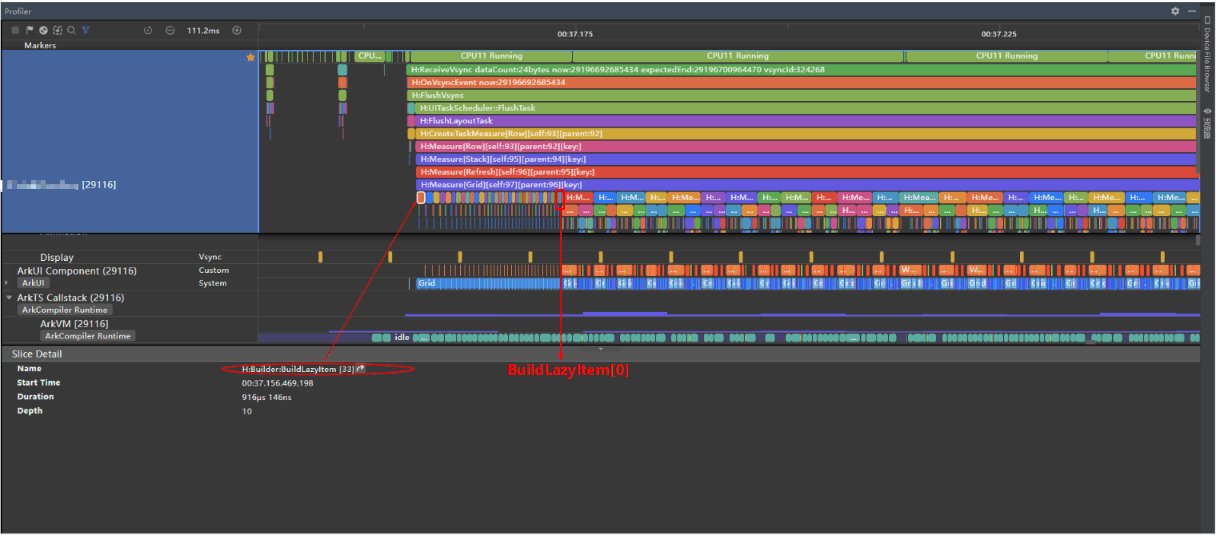Collapse the ArkTS Callstack section

point(10,298)
